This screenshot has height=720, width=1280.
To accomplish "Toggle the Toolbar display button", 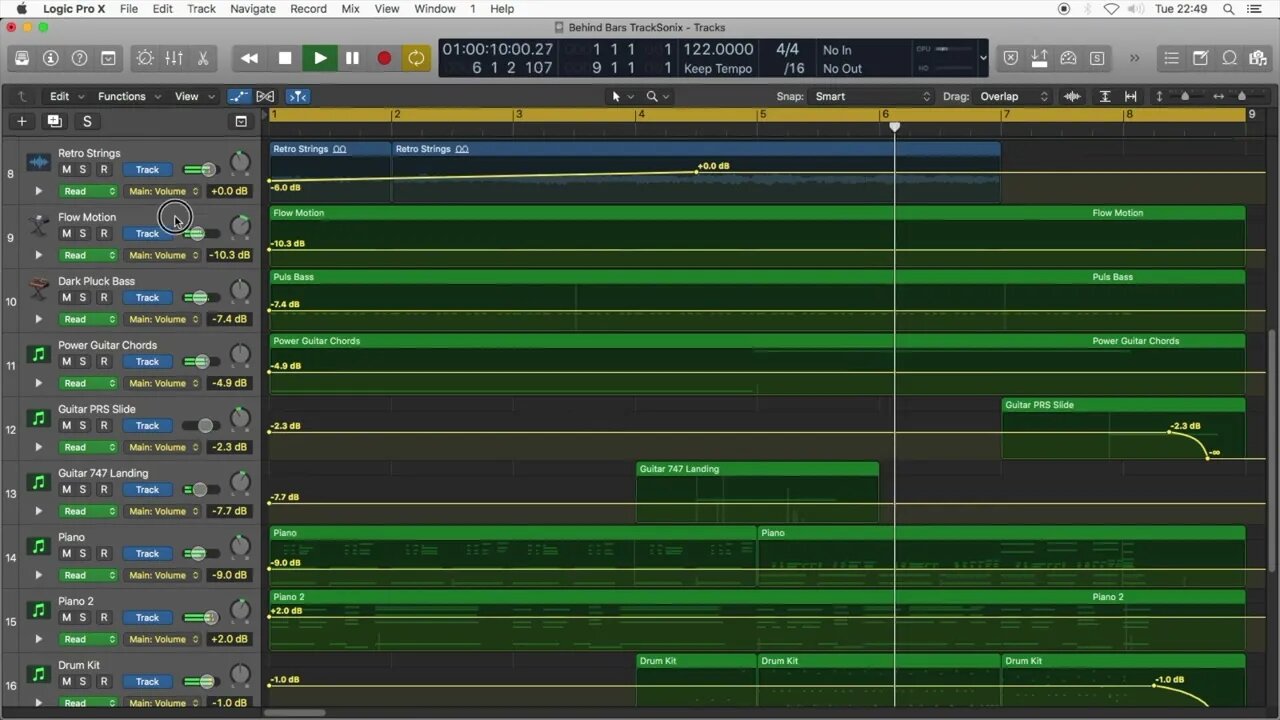I will (x=109, y=58).
